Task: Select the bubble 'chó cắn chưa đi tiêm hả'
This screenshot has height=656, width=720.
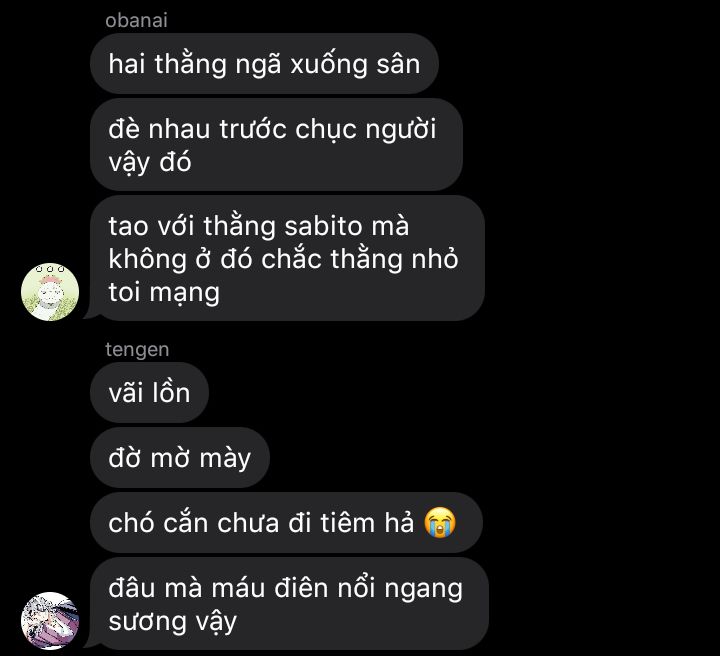Action: pyautogui.click(x=287, y=522)
